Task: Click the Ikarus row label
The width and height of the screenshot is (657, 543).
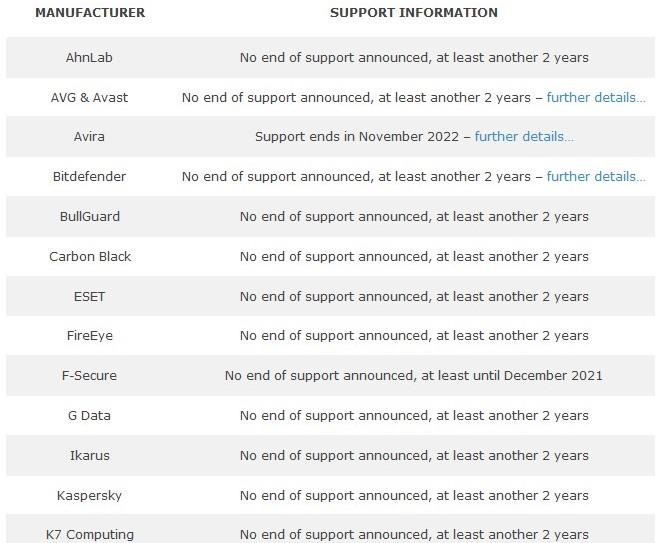Action: tap(90, 455)
